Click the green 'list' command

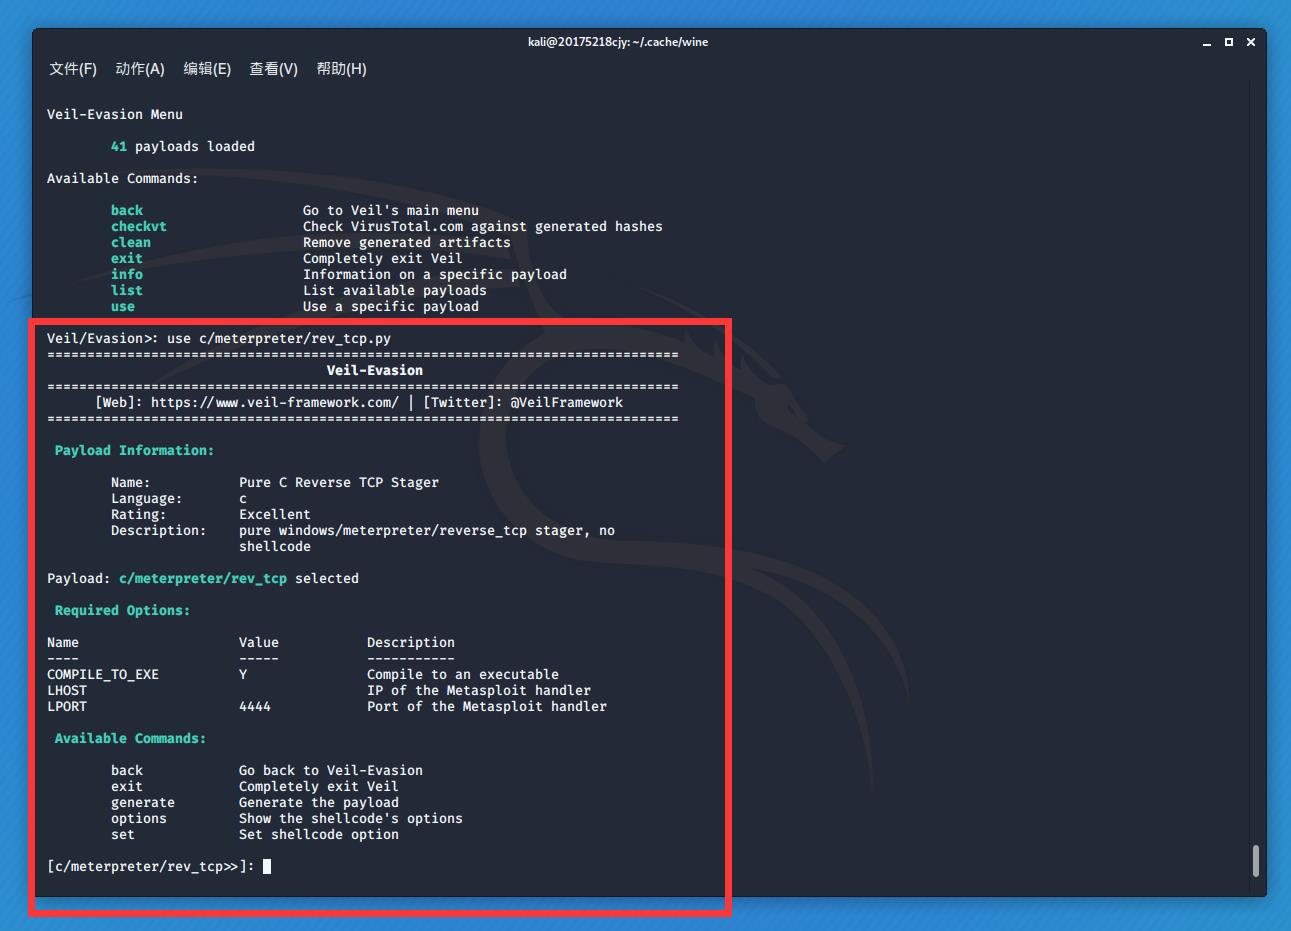point(127,290)
